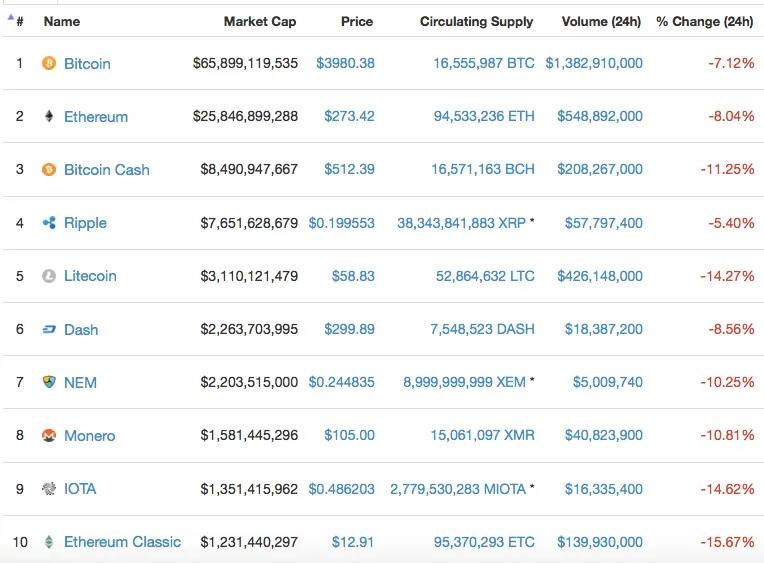Click IOTA price $0.486203
The width and height of the screenshot is (764, 563).
[x=342, y=488]
